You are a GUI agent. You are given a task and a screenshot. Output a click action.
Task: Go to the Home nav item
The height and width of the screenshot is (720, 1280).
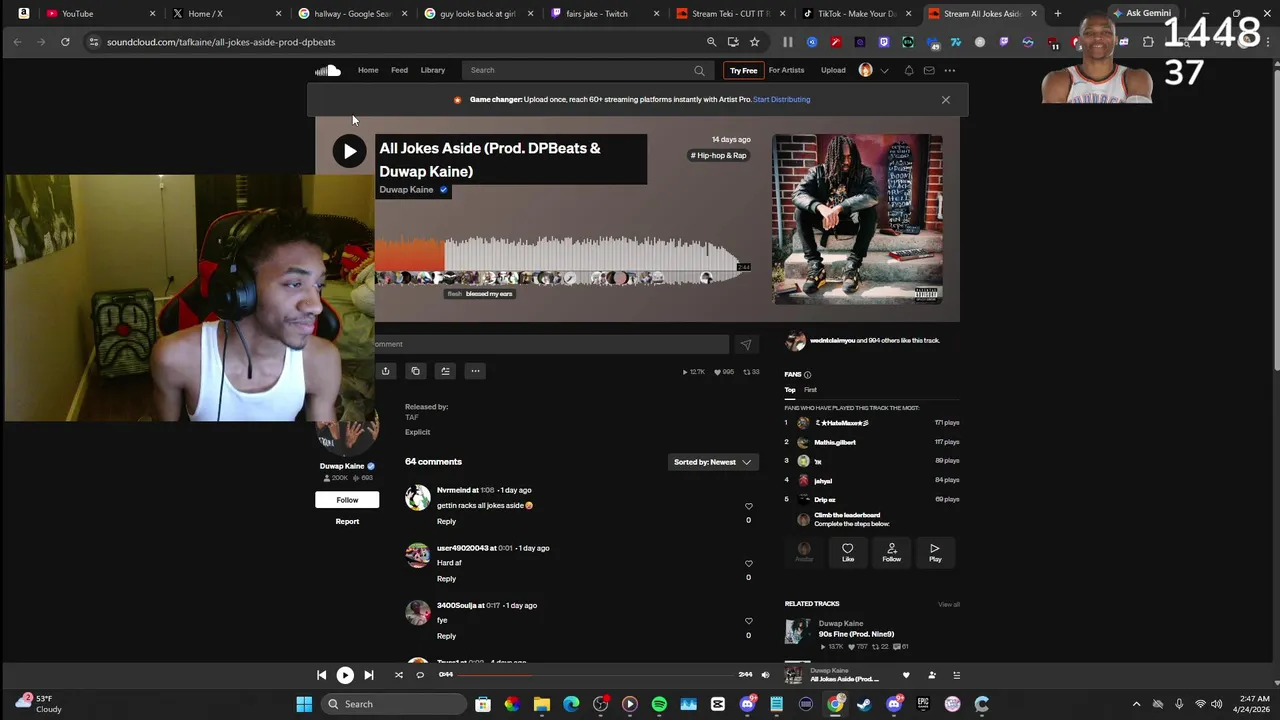pyautogui.click(x=368, y=70)
